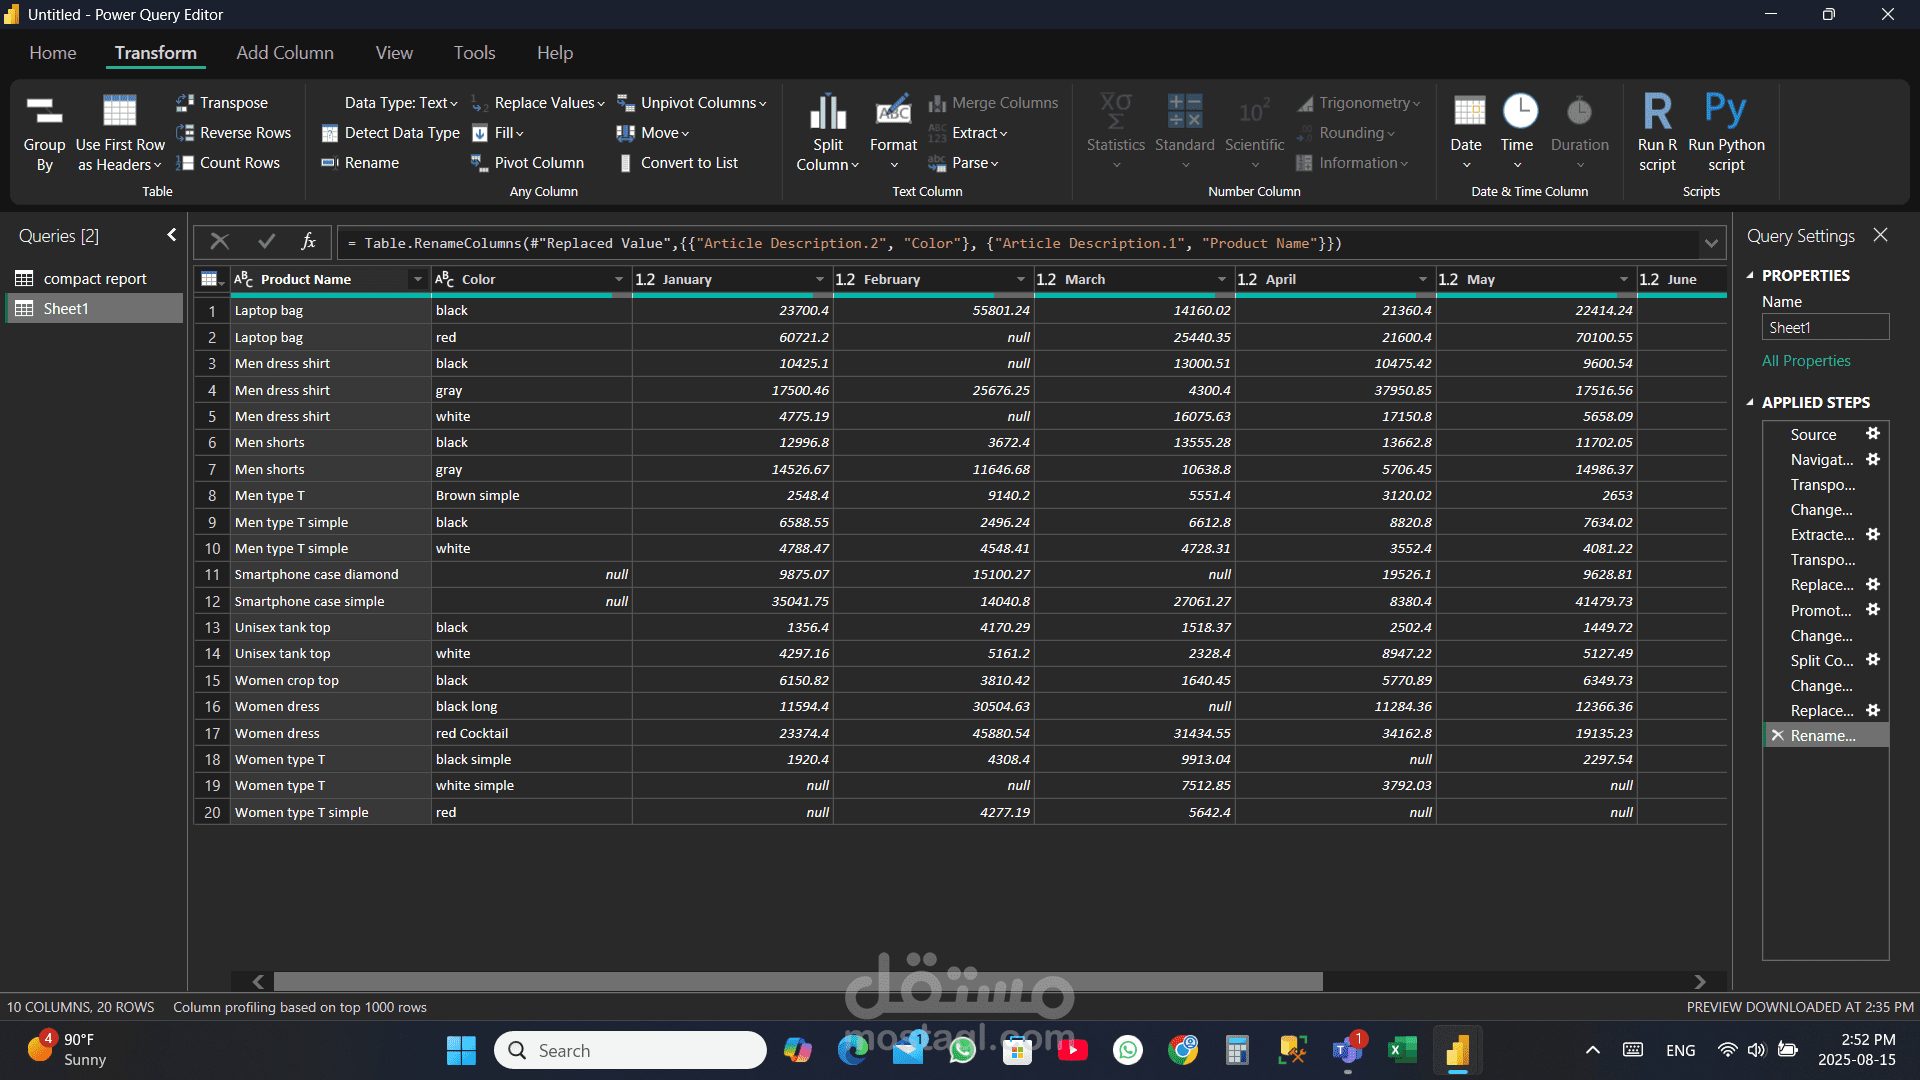The width and height of the screenshot is (1920, 1080).
Task: Select the compact report query
Action: click(95, 279)
